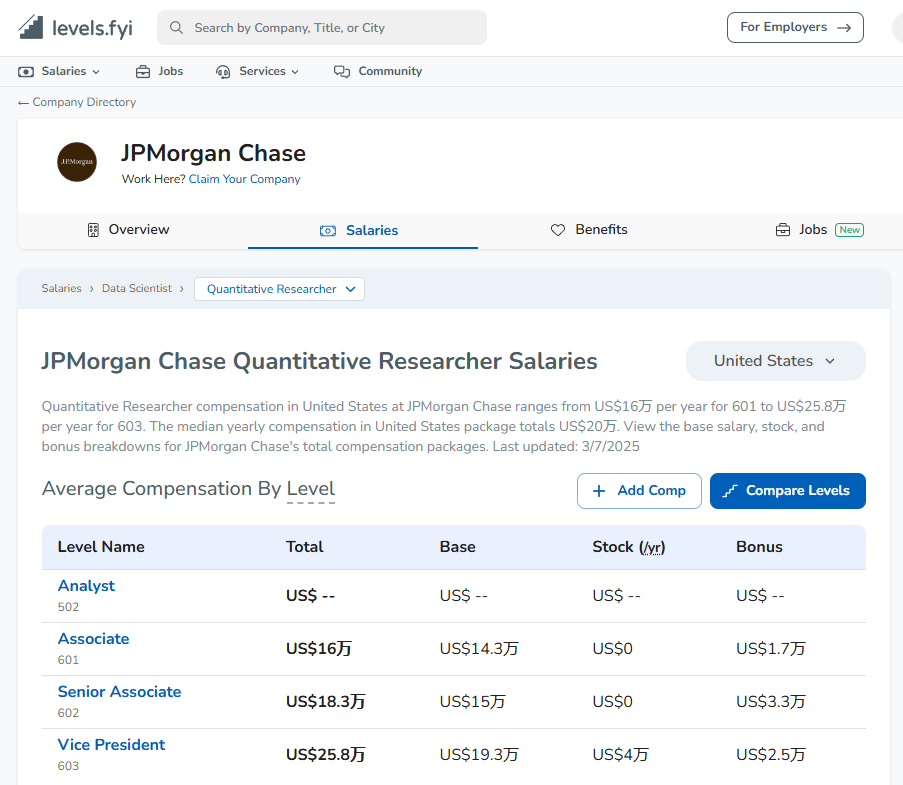This screenshot has width=903, height=785.
Task: Open the Associate level link
Action: point(93,639)
